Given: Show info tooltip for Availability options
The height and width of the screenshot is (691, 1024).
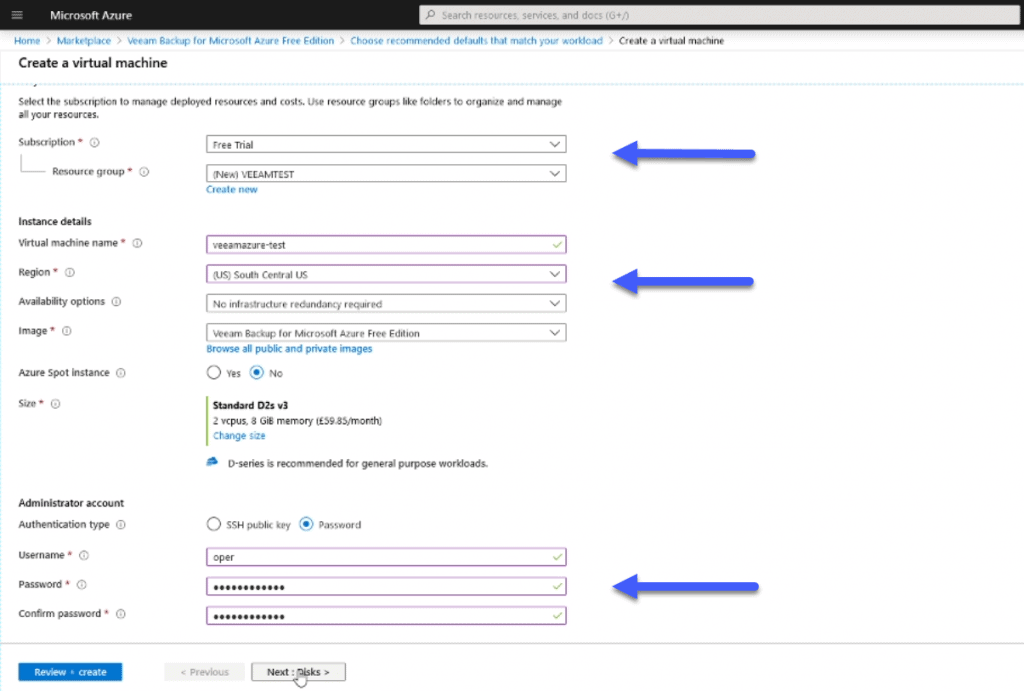Looking at the screenshot, I should tap(116, 302).
